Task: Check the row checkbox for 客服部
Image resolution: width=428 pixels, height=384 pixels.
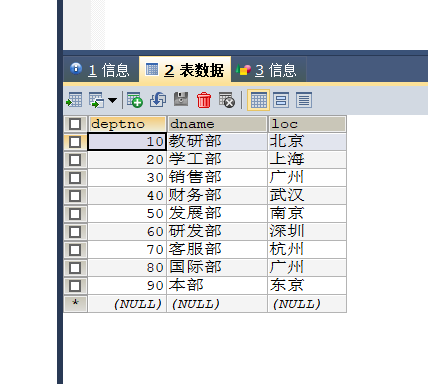Action: pos(75,250)
